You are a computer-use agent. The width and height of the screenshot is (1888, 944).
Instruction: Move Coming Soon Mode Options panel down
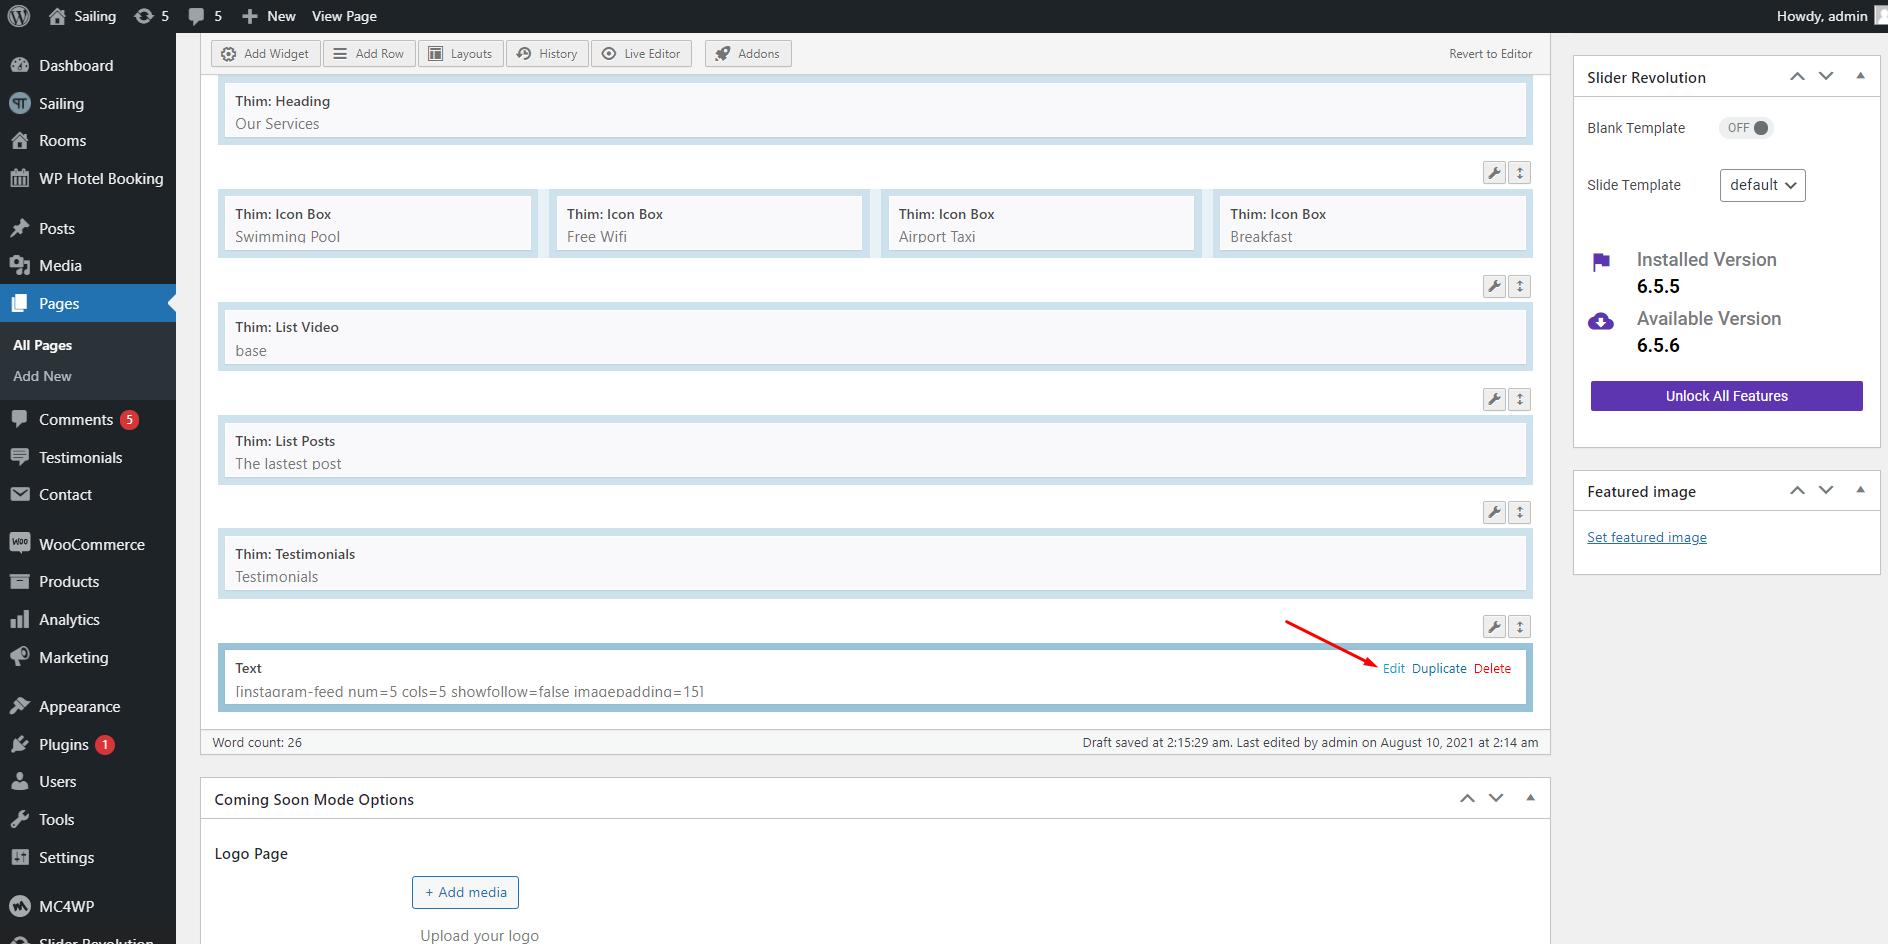tap(1496, 798)
